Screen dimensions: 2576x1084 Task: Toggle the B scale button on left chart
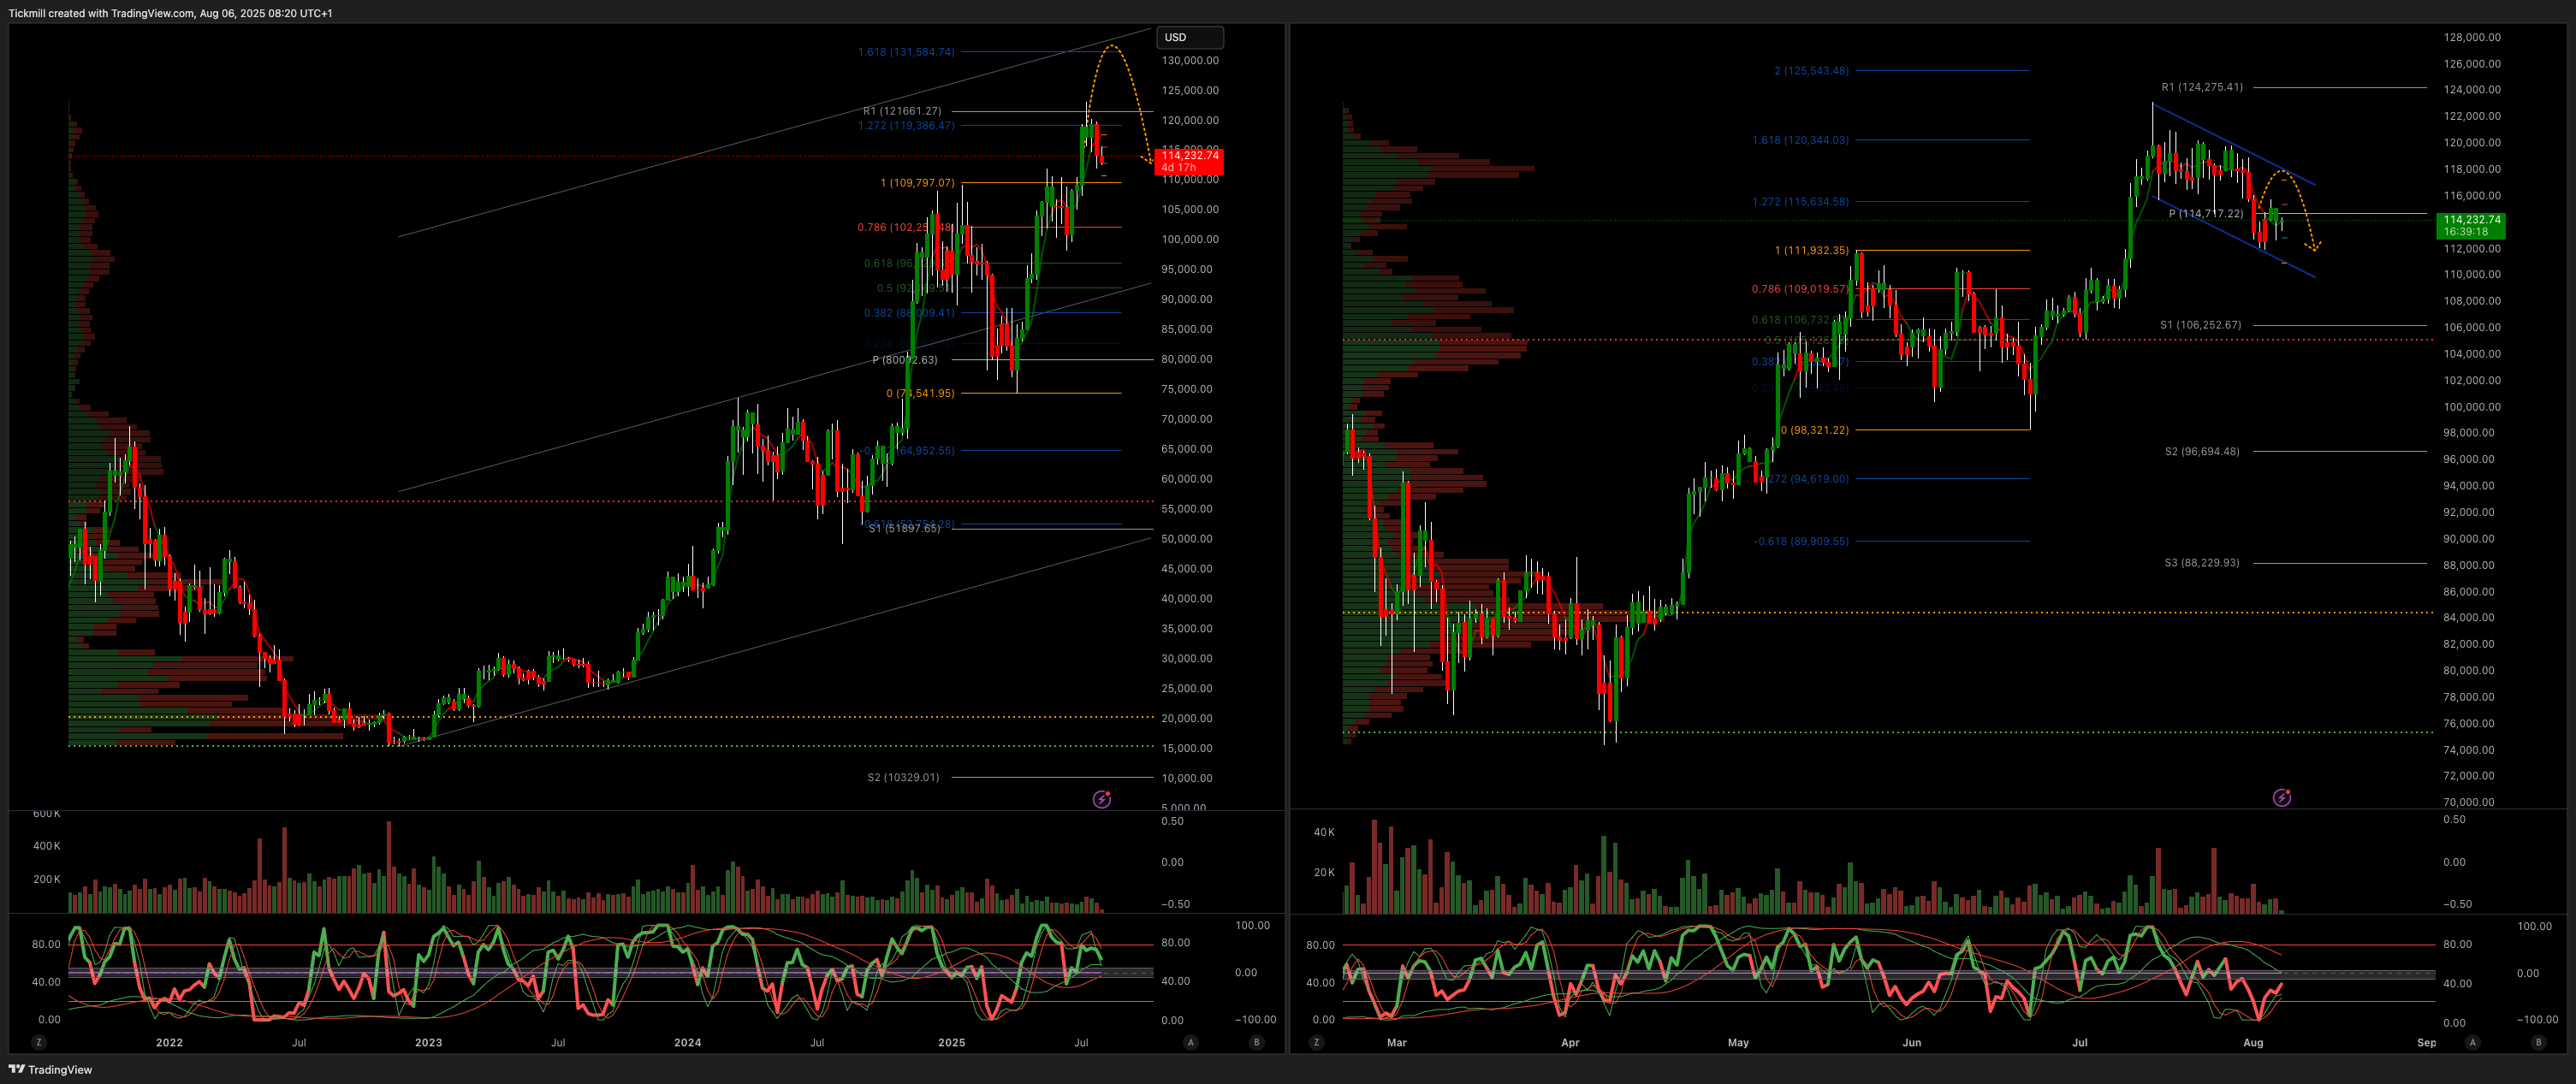(1256, 1042)
